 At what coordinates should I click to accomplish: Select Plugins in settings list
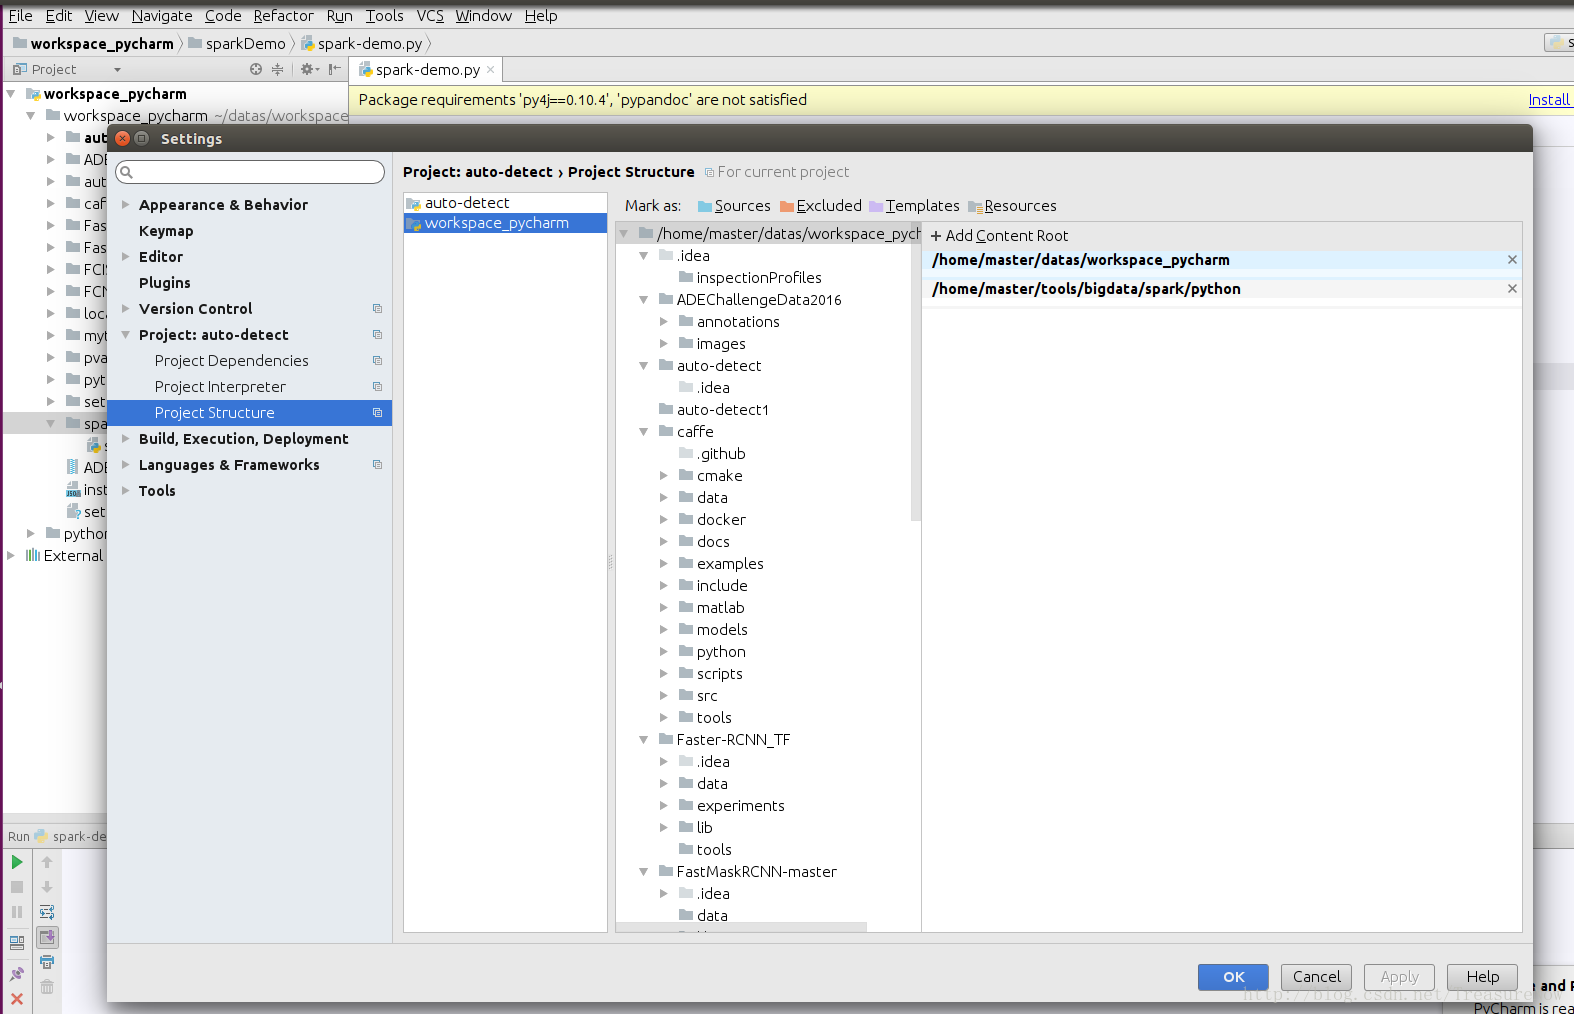(x=164, y=283)
